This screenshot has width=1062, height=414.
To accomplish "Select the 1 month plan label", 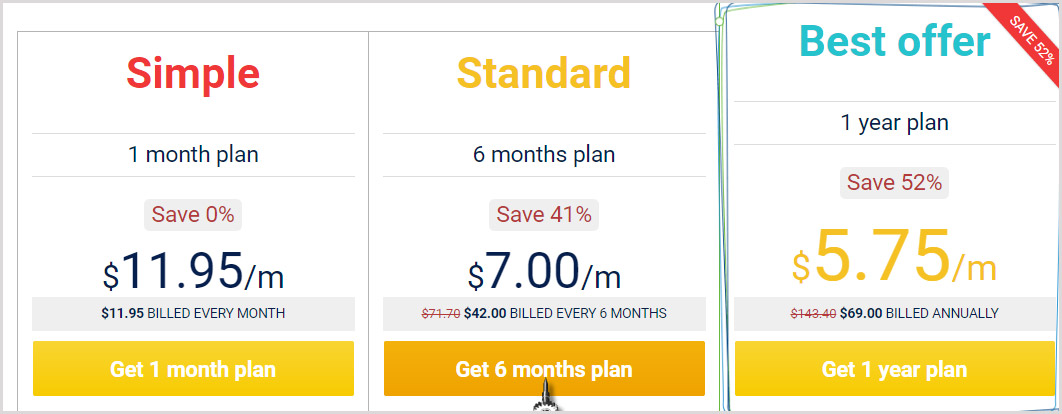I will 193,154.
